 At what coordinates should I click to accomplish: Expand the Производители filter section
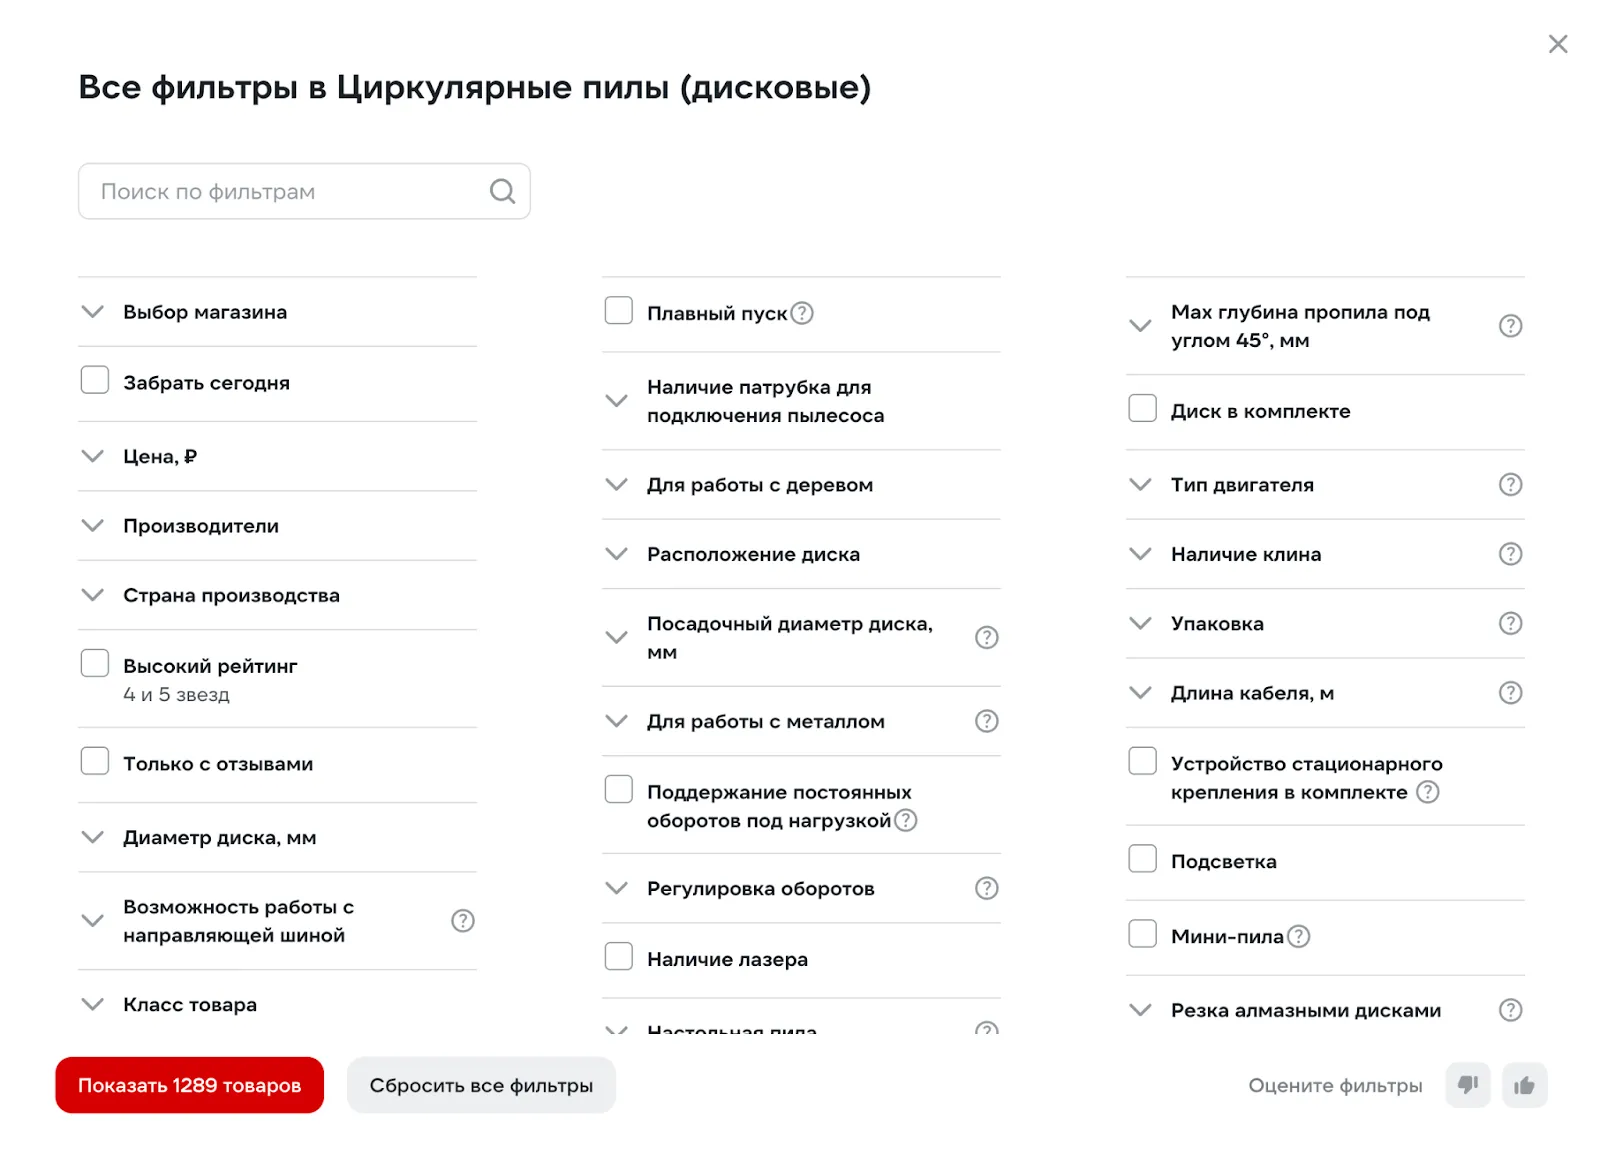(x=200, y=526)
